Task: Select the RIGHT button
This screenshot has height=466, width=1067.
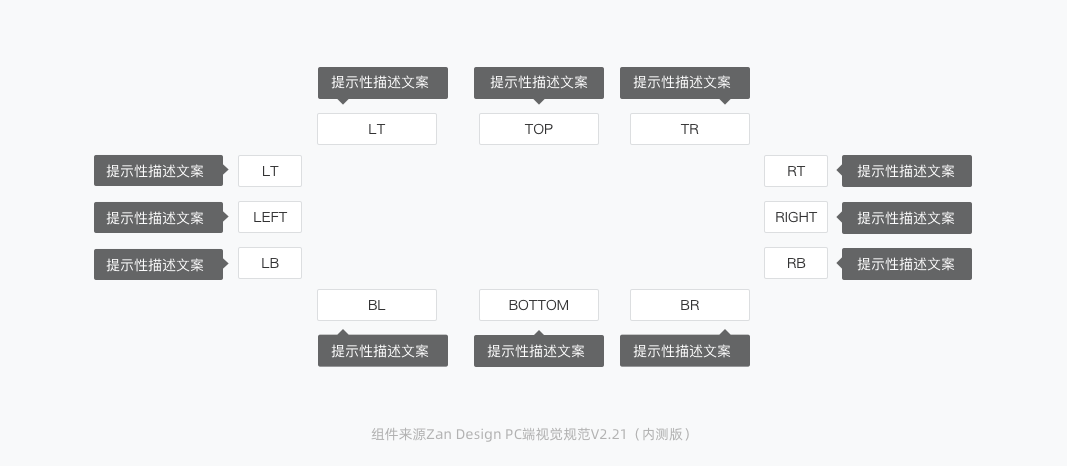Action: 795,217
